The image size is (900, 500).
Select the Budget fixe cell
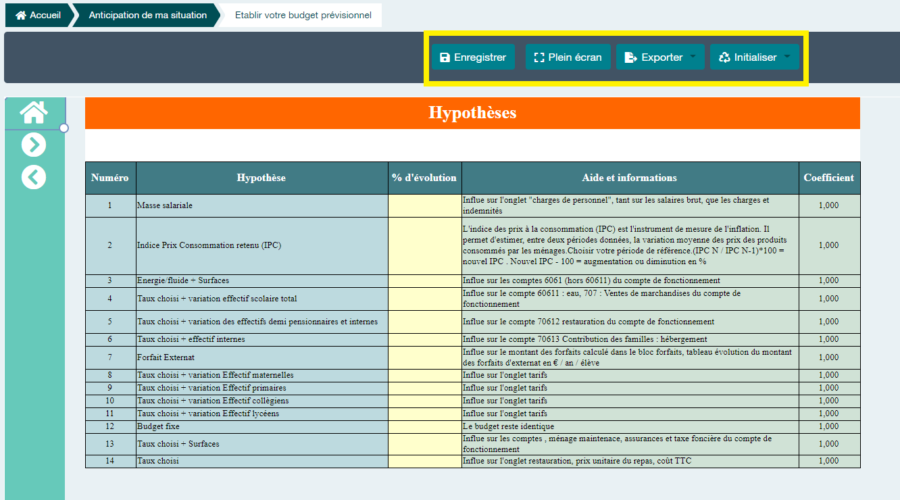pos(262,427)
